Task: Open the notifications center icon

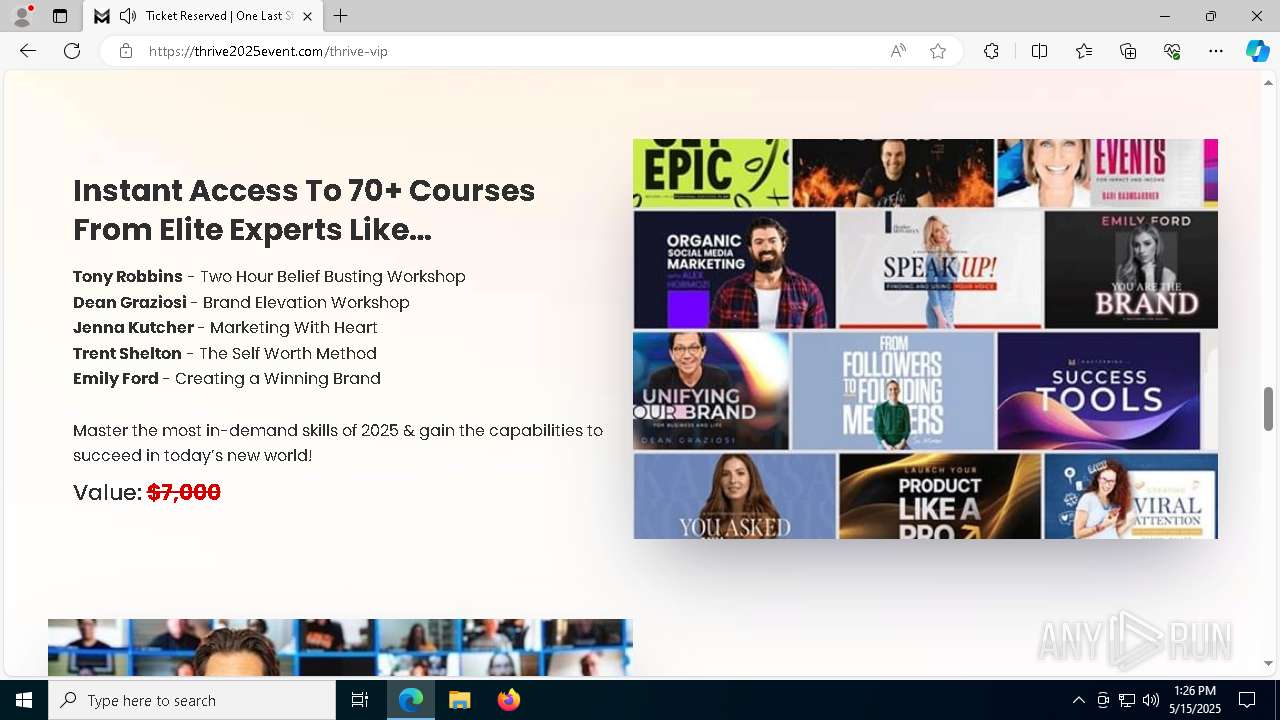Action: tap(1247, 700)
